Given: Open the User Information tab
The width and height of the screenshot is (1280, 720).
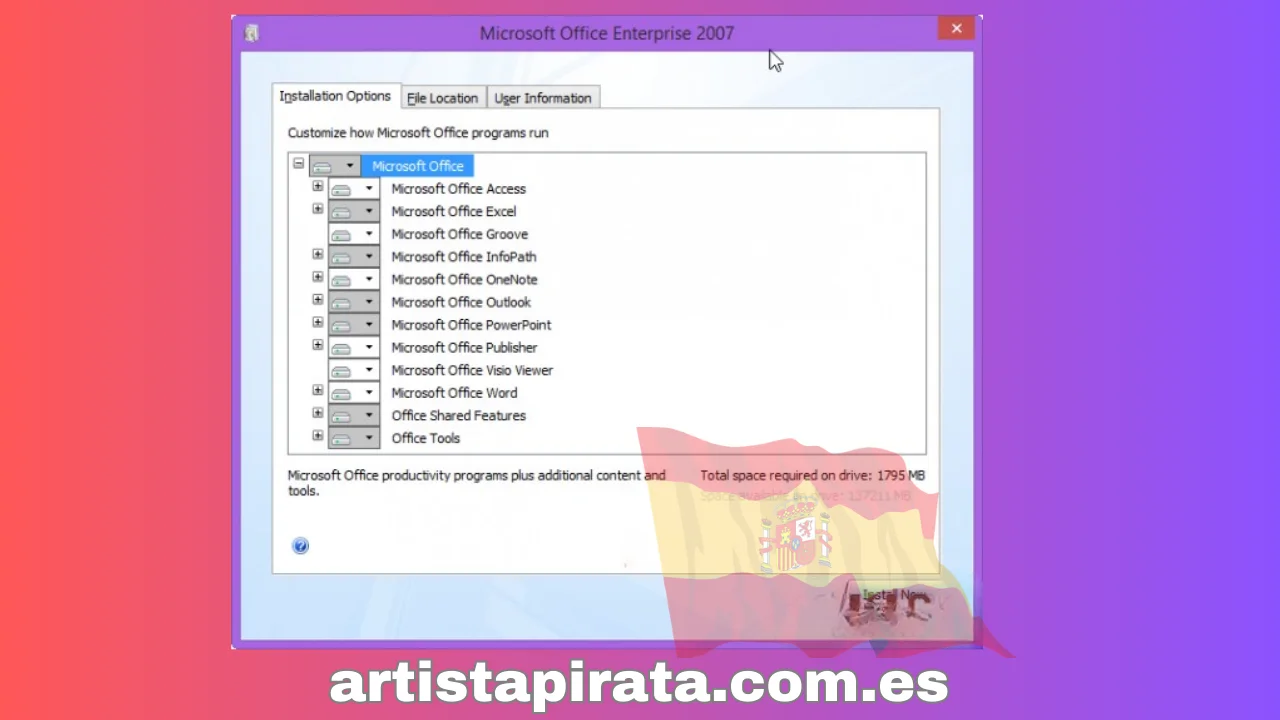Looking at the screenshot, I should pyautogui.click(x=543, y=98).
